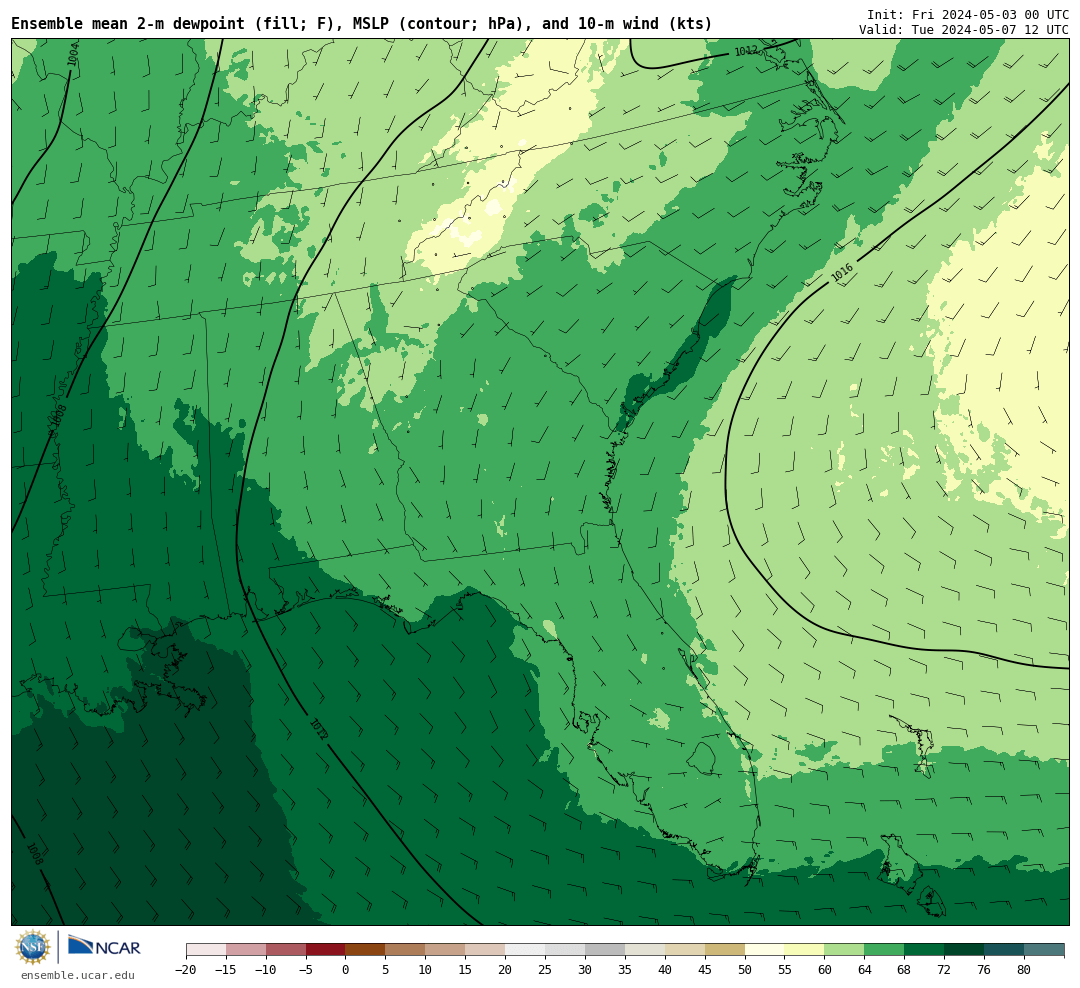This screenshot has width=1080, height=988.
Task: Pick the medium gray 30 to 35 swatch
Action: pyautogui.click(x=605, y=950)
